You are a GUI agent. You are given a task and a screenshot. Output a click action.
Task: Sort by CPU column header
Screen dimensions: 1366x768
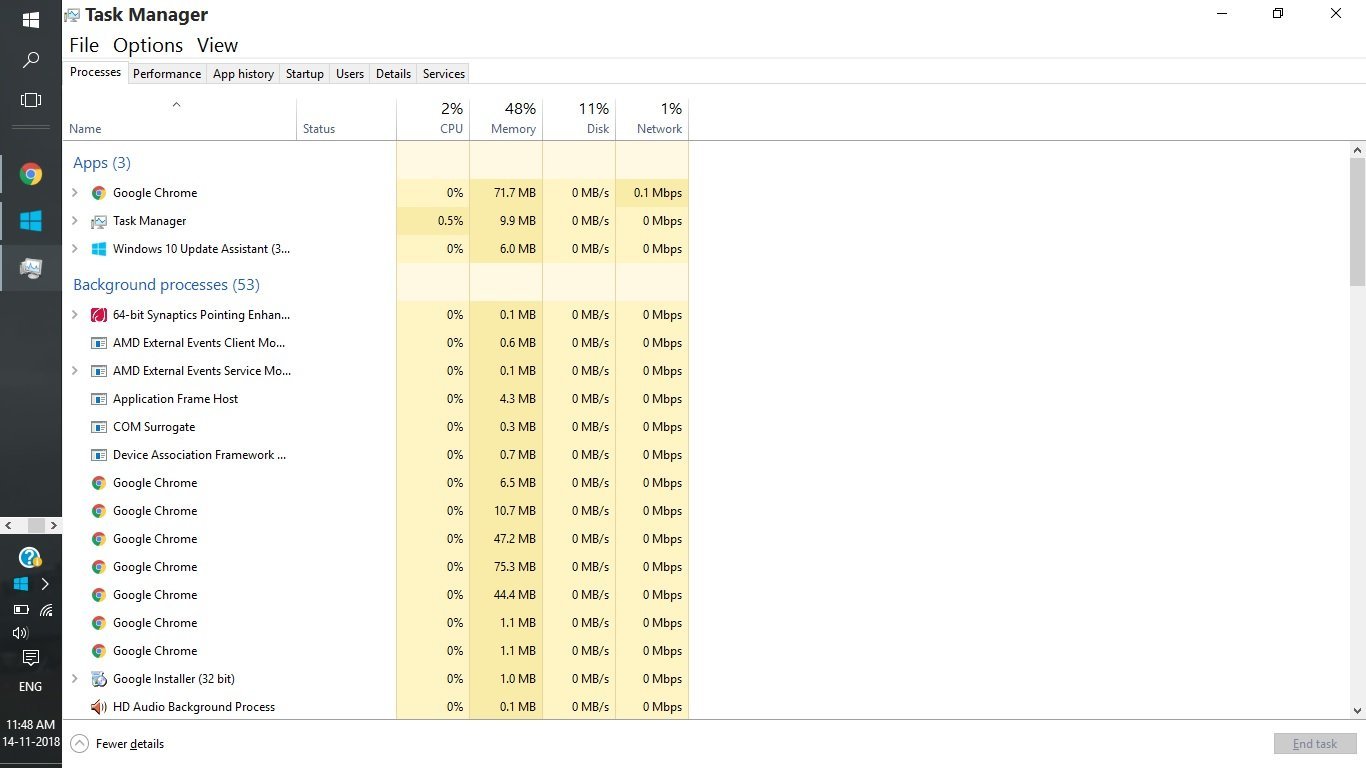(433, 118)
